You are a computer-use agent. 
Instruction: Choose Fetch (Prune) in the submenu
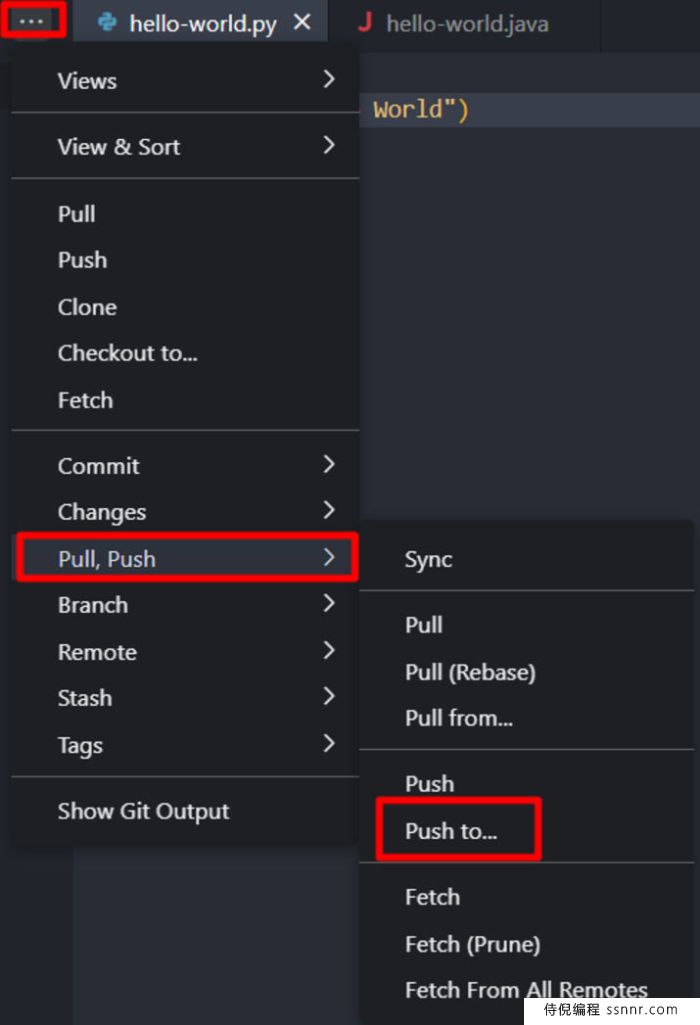pyautogui.click(x=526, y=943)
